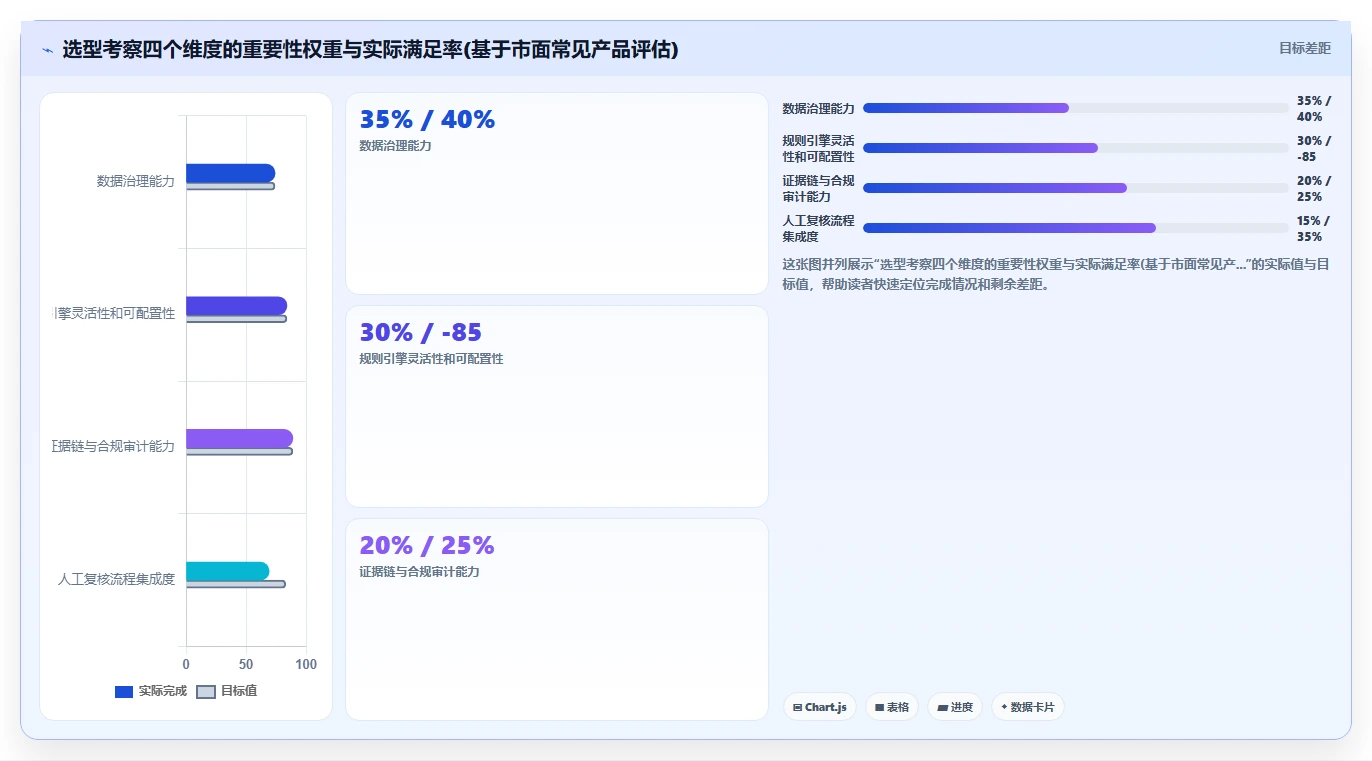The width and height of the screenshot is (1372, 761).
Task: Click the blue 数据治理能力 chart bar
Action: click(x=230, y=173)
